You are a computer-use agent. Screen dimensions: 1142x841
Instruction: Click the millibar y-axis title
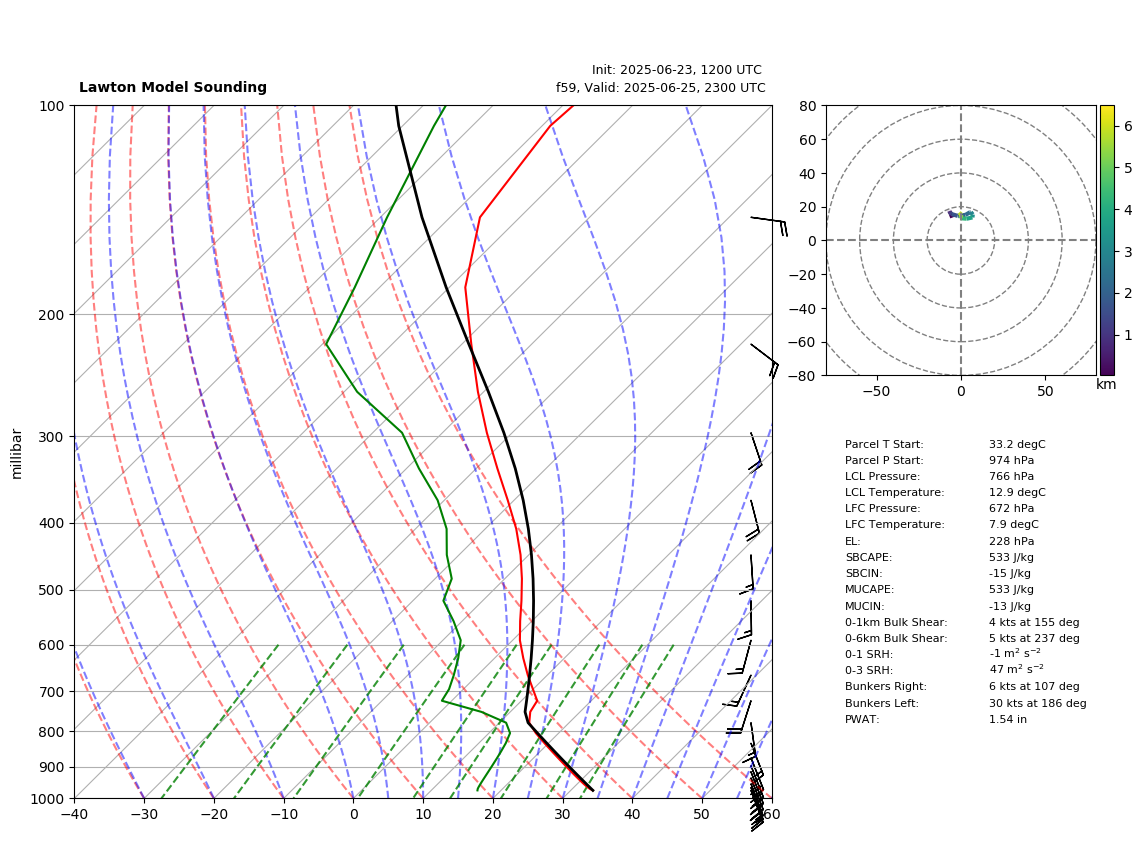point(17,454)
